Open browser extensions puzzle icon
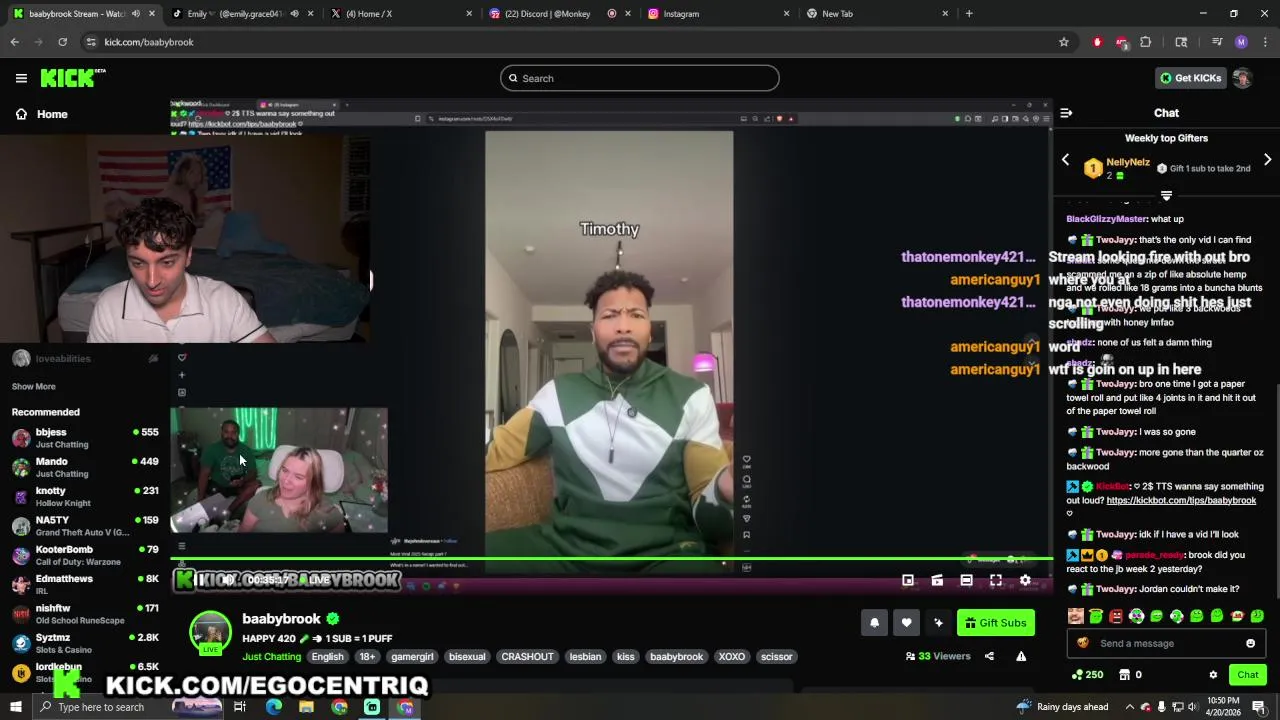 pyautogui.click(x=1146, y=42)
